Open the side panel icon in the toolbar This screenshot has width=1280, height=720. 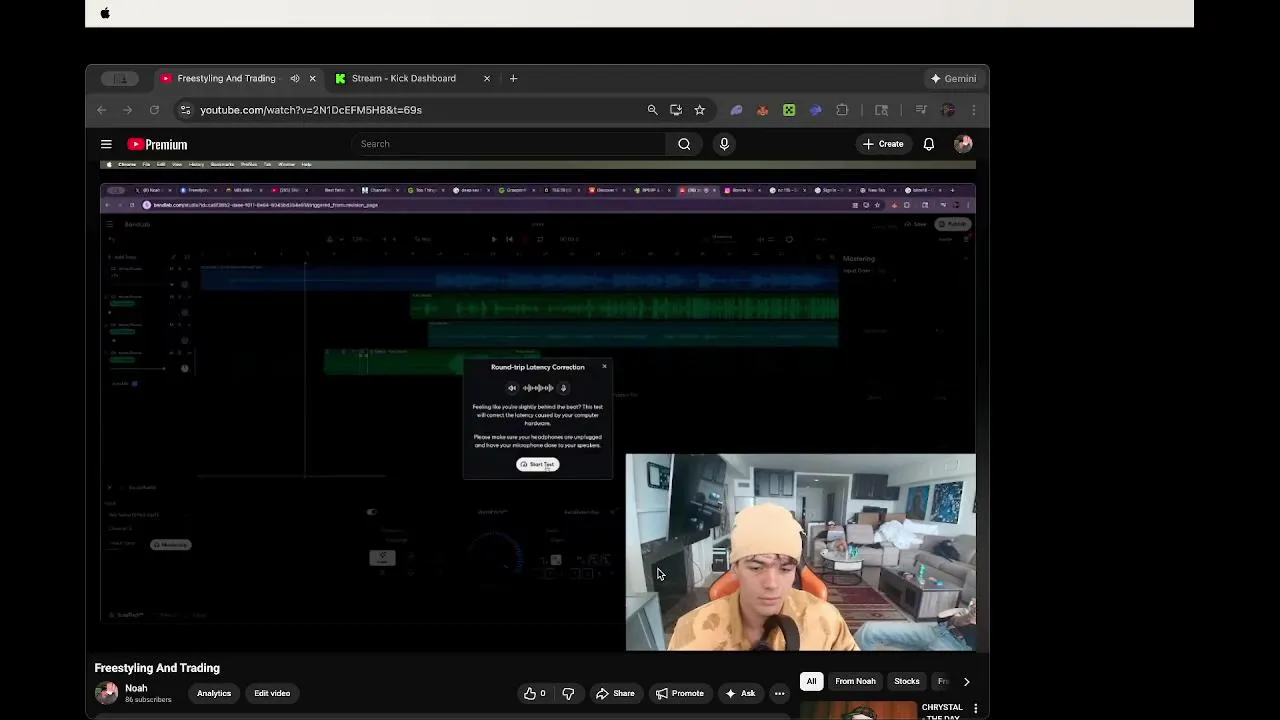pos(881,110)
